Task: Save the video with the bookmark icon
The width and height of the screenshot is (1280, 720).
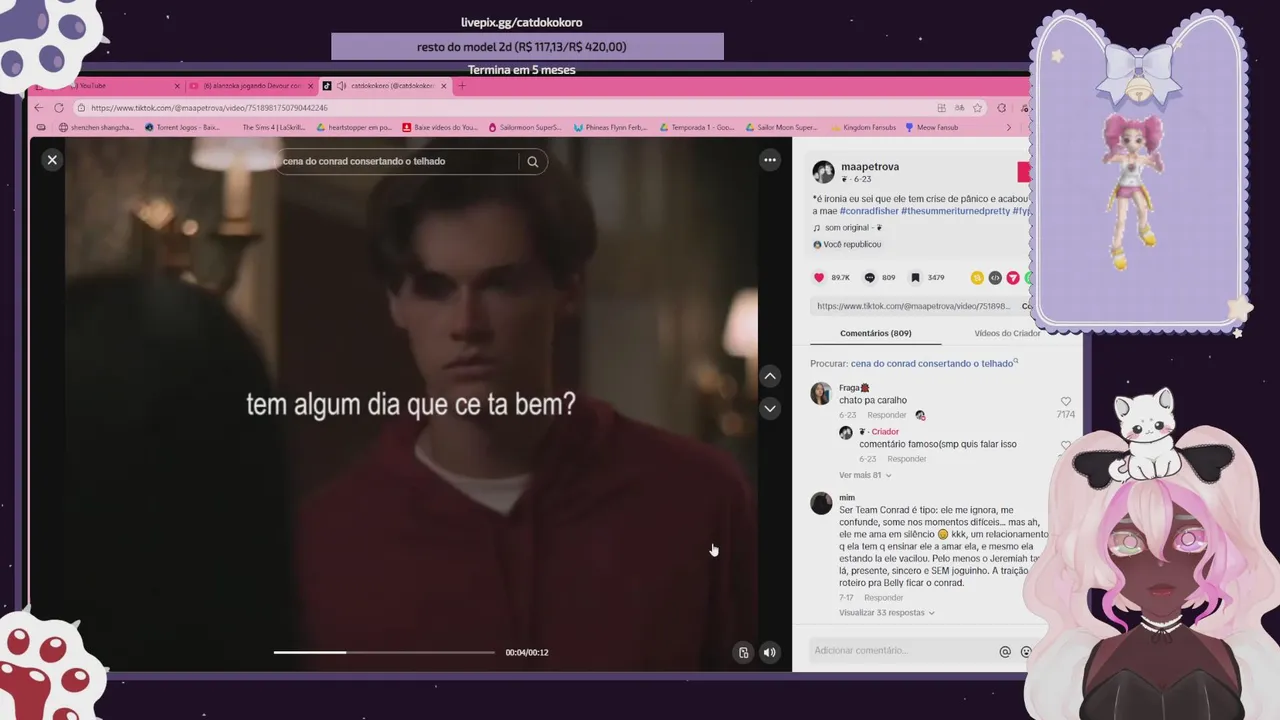Action: coord(915,277)
